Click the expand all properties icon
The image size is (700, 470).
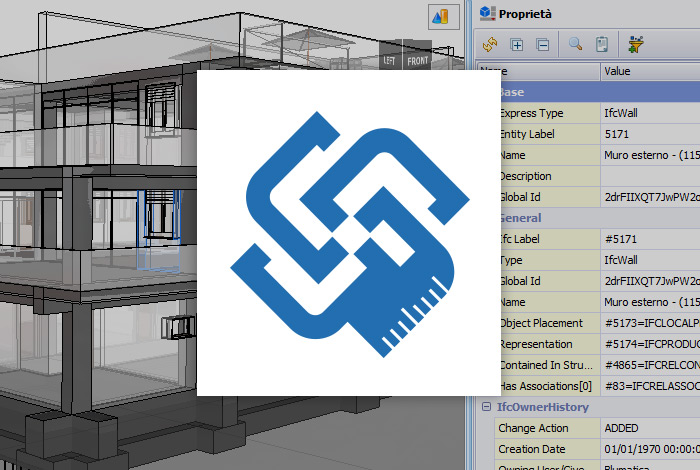tap(517, 44)
